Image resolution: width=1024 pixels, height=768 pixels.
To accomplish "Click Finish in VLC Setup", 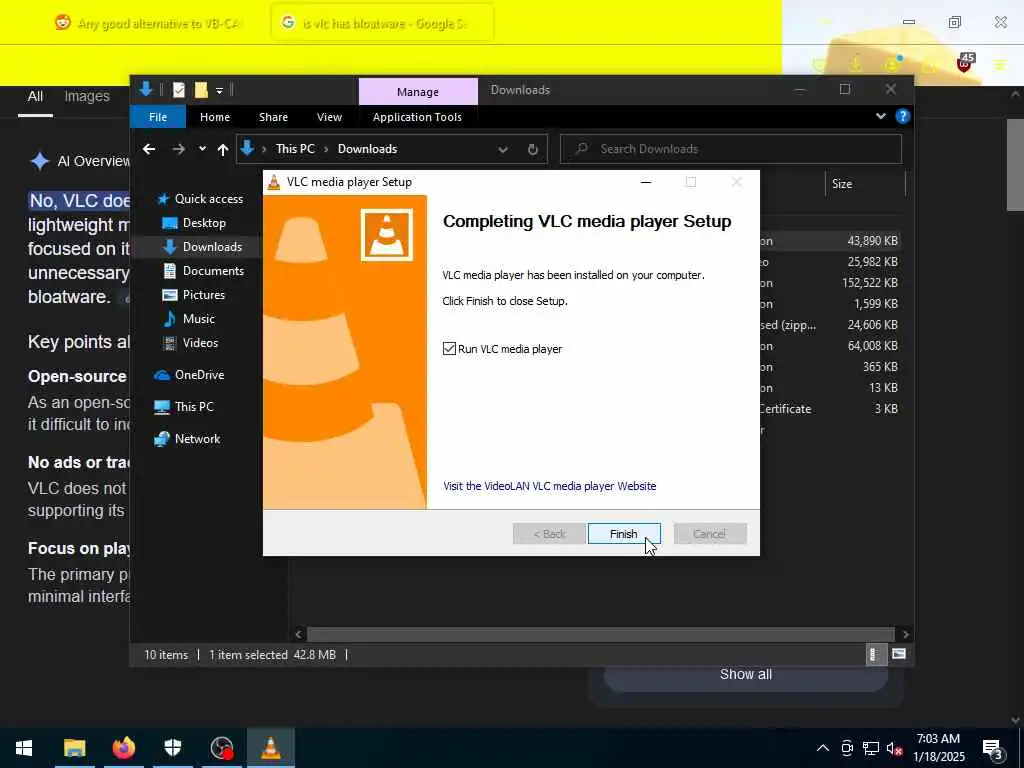I will [624, 534].
